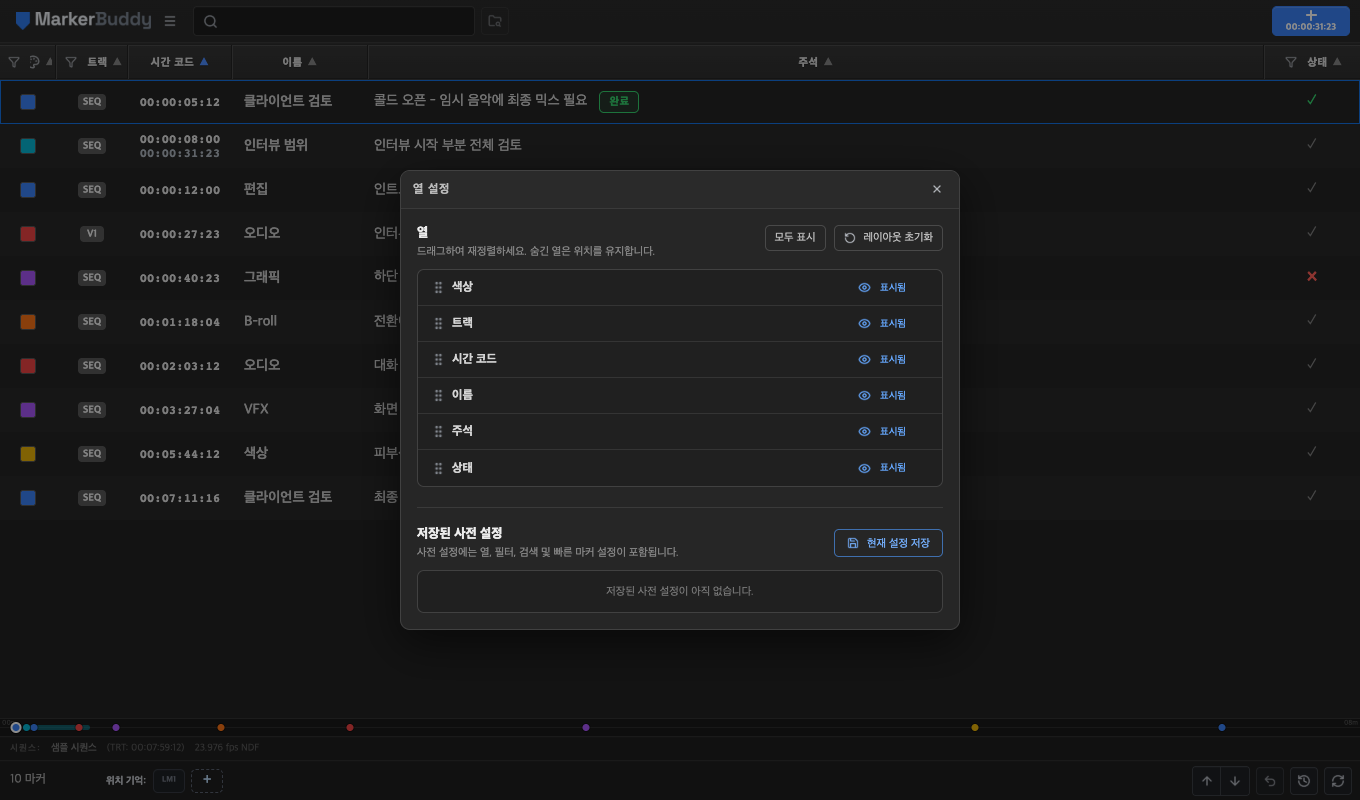Open the history clock icon in bottom bar

point(1303,781)
